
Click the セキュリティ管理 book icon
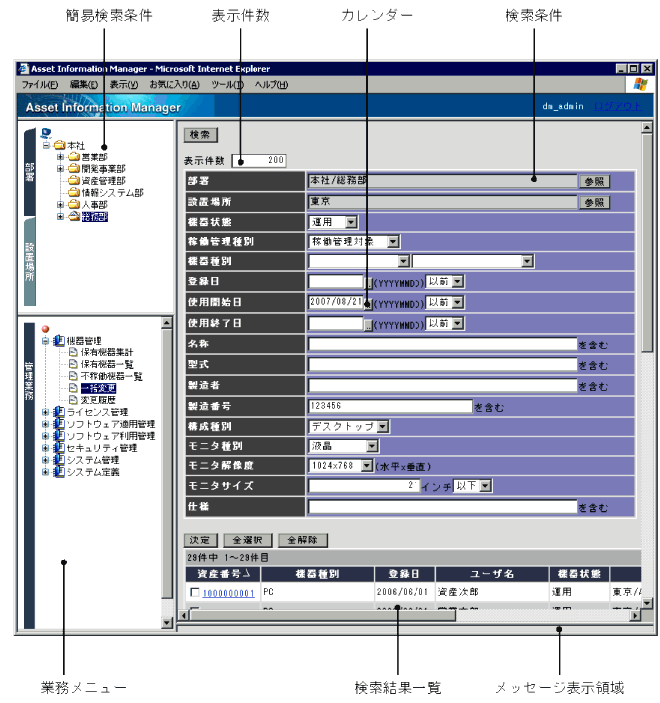coord(59,447)
